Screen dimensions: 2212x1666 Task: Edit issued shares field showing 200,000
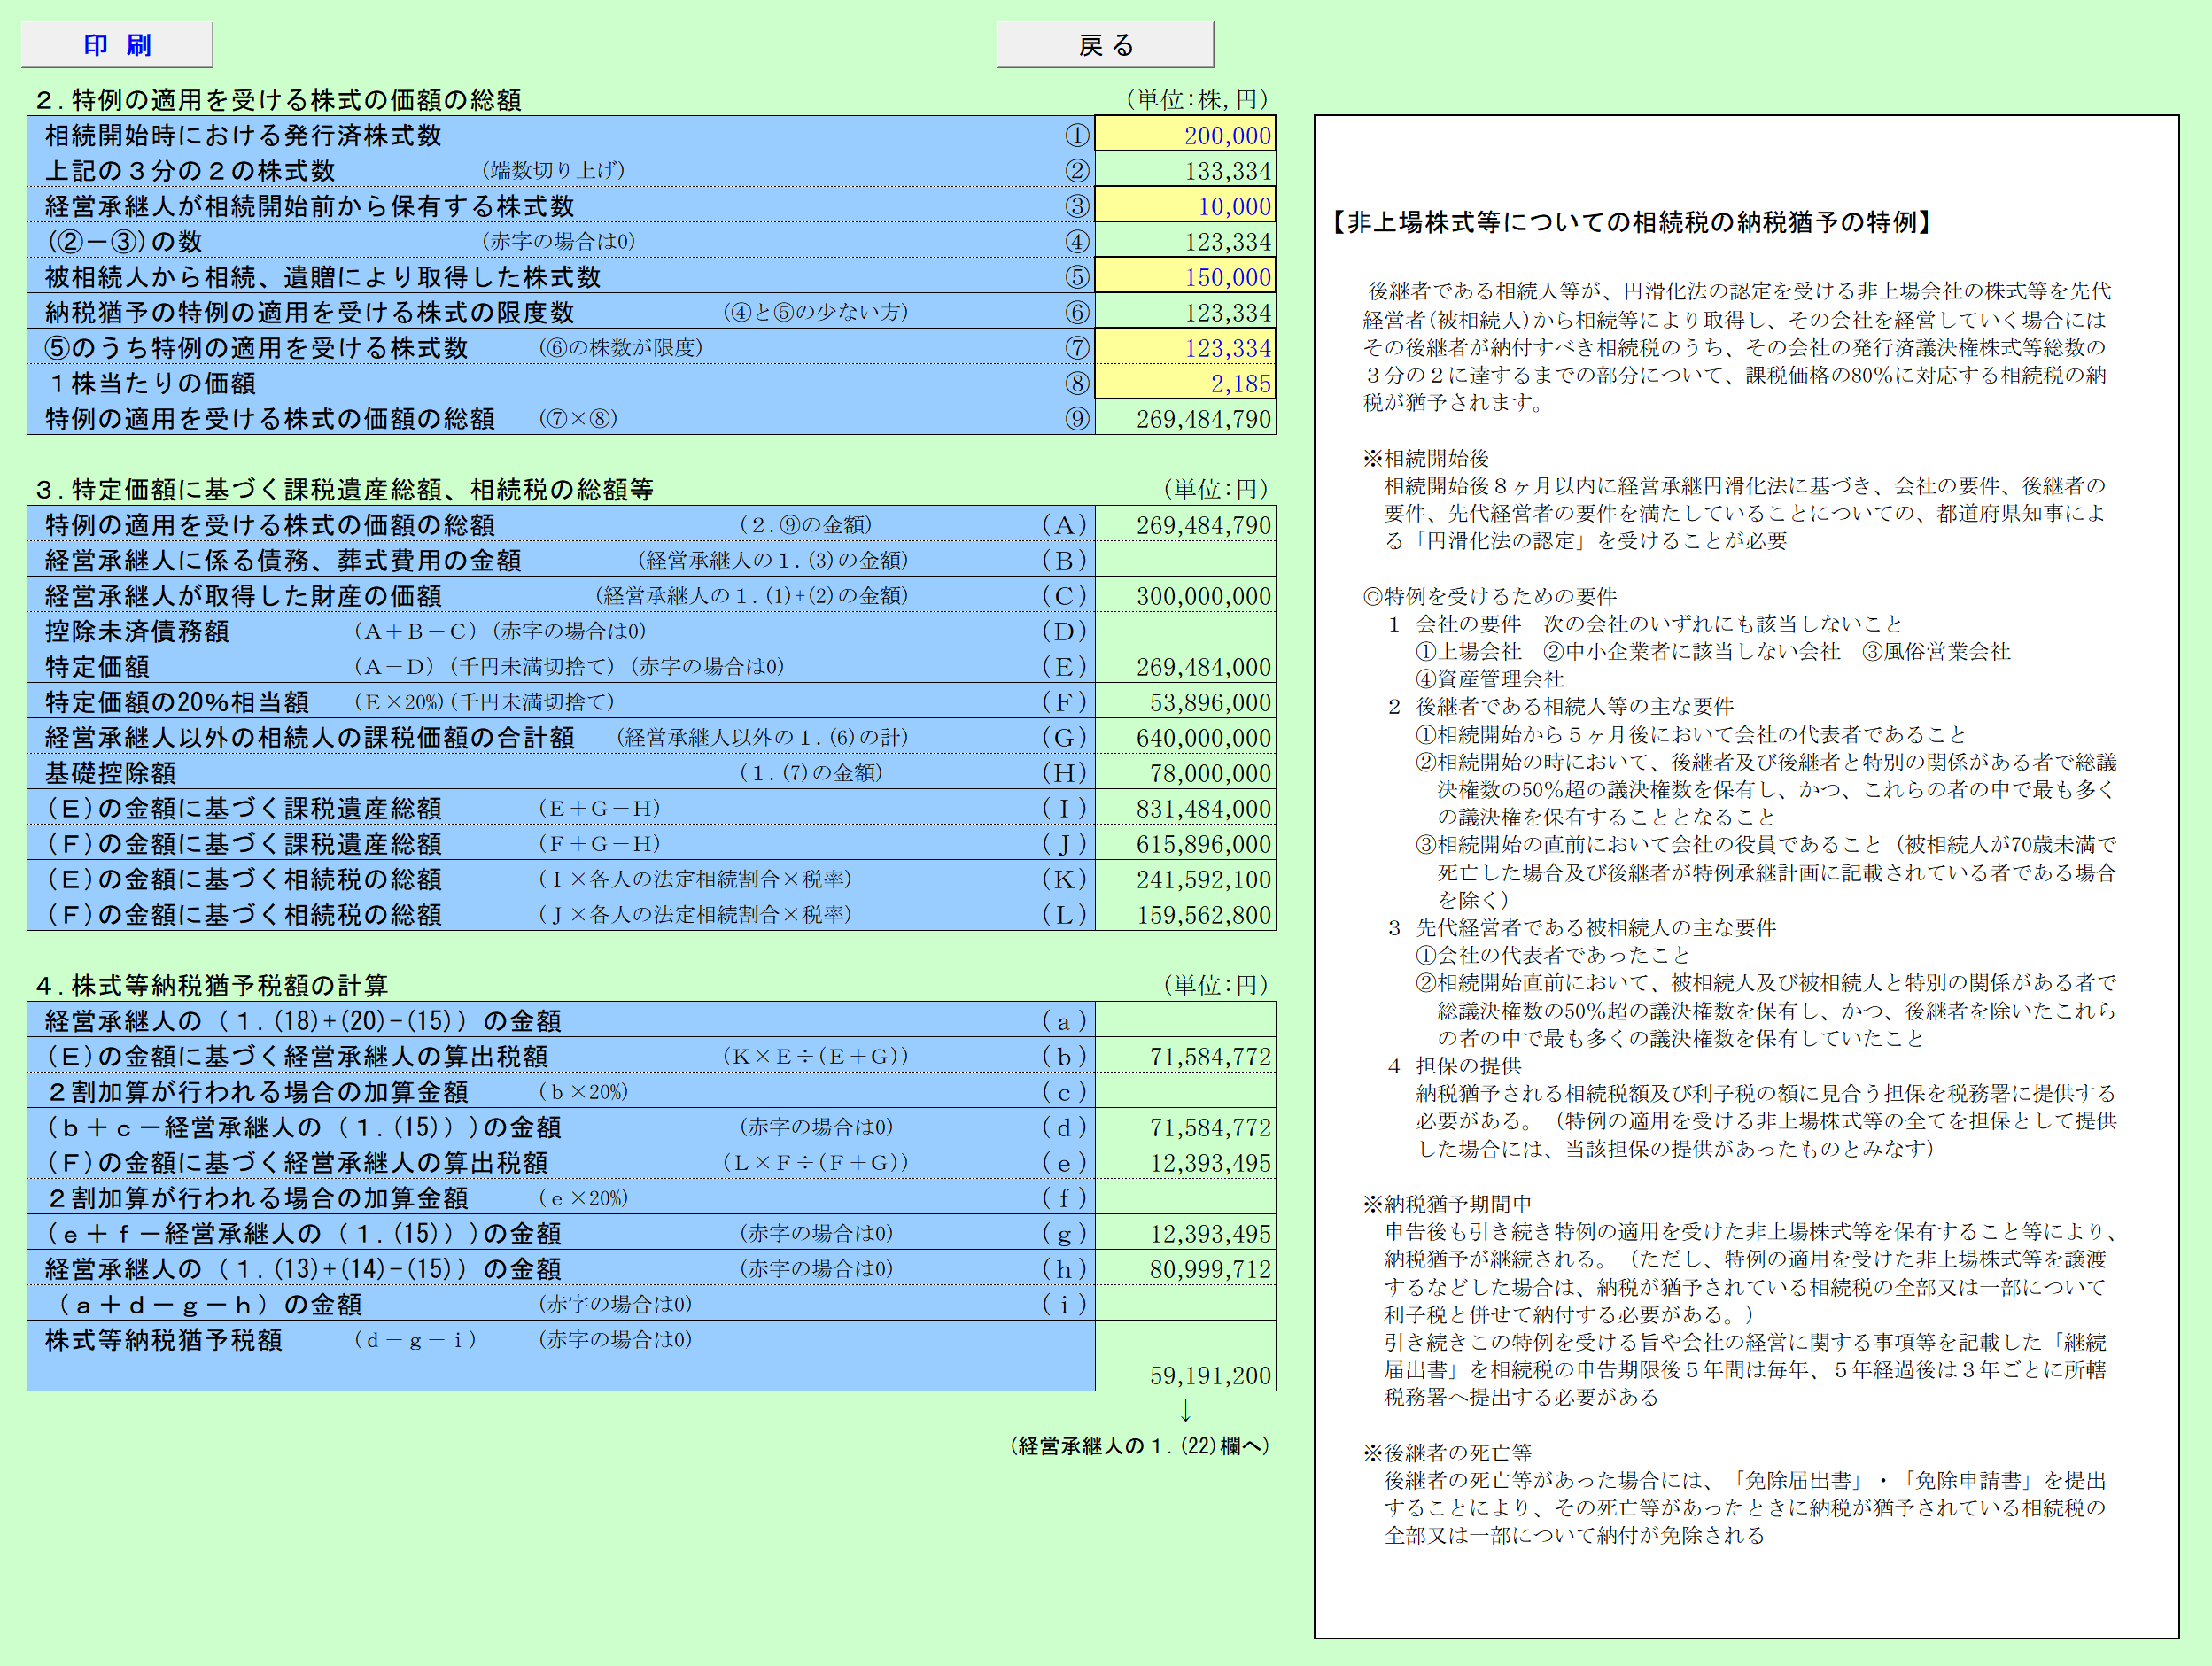point(1185,135)
